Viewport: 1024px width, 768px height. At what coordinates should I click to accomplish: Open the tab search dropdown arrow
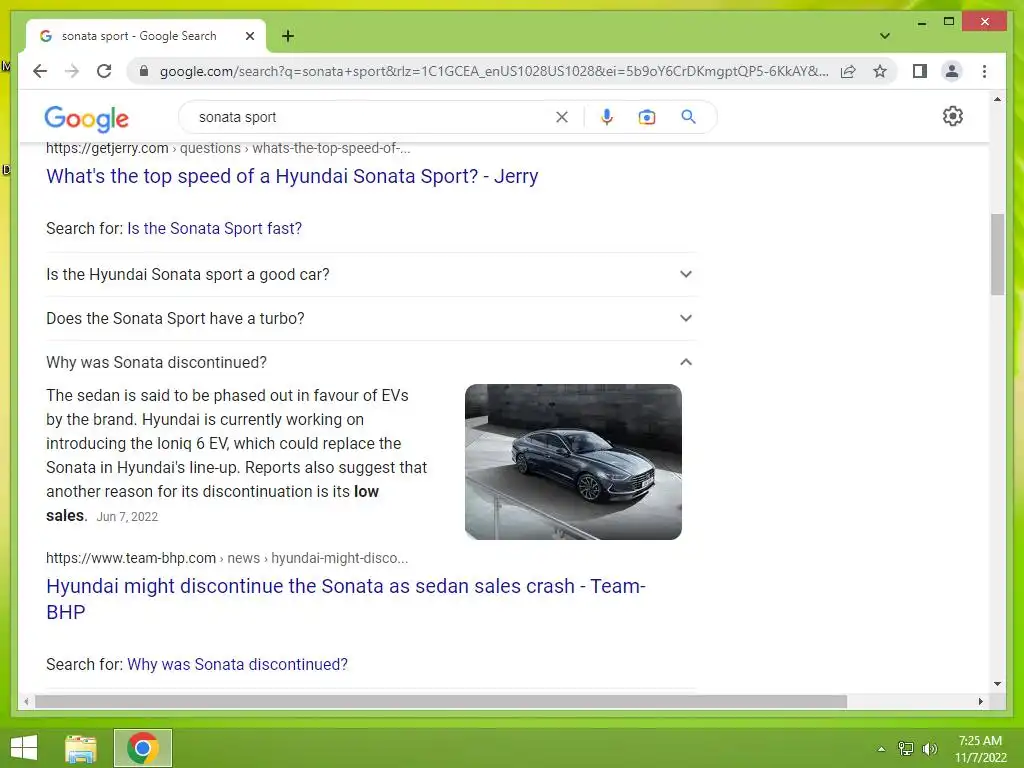tap(885, 36)
